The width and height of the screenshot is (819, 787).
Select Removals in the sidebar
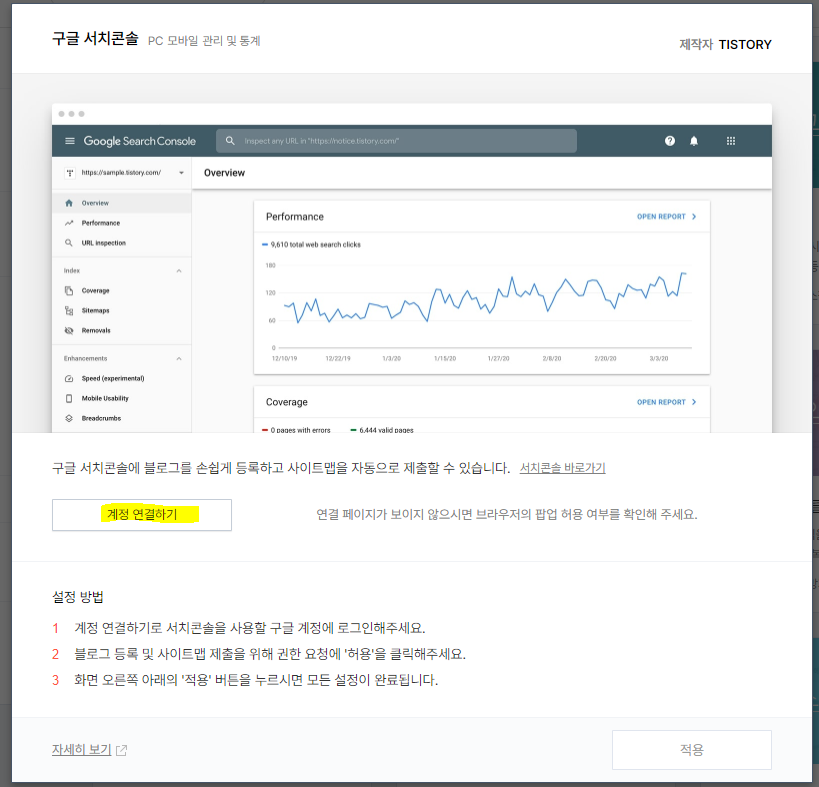click(x=122, y=331)
